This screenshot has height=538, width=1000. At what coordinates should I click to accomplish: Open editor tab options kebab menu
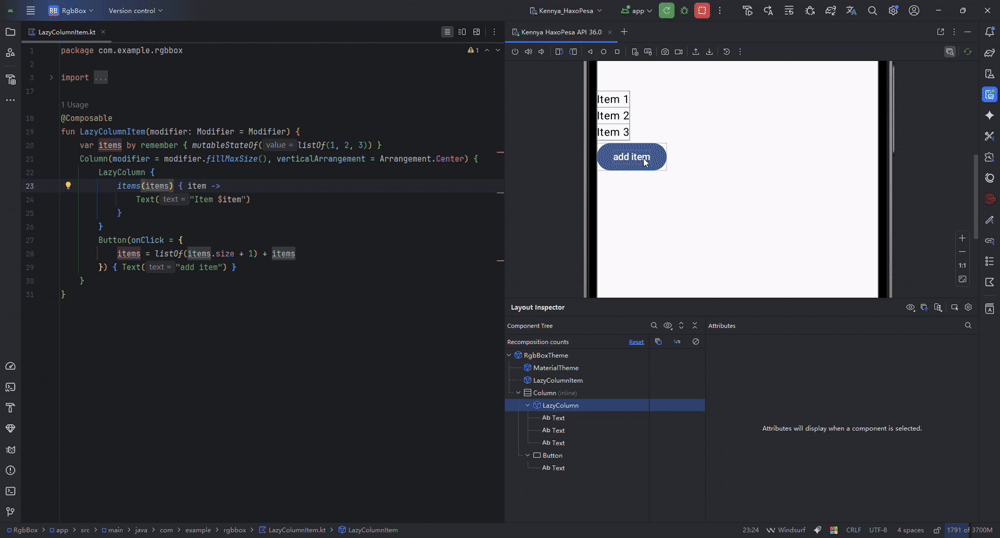click(494, 32)
